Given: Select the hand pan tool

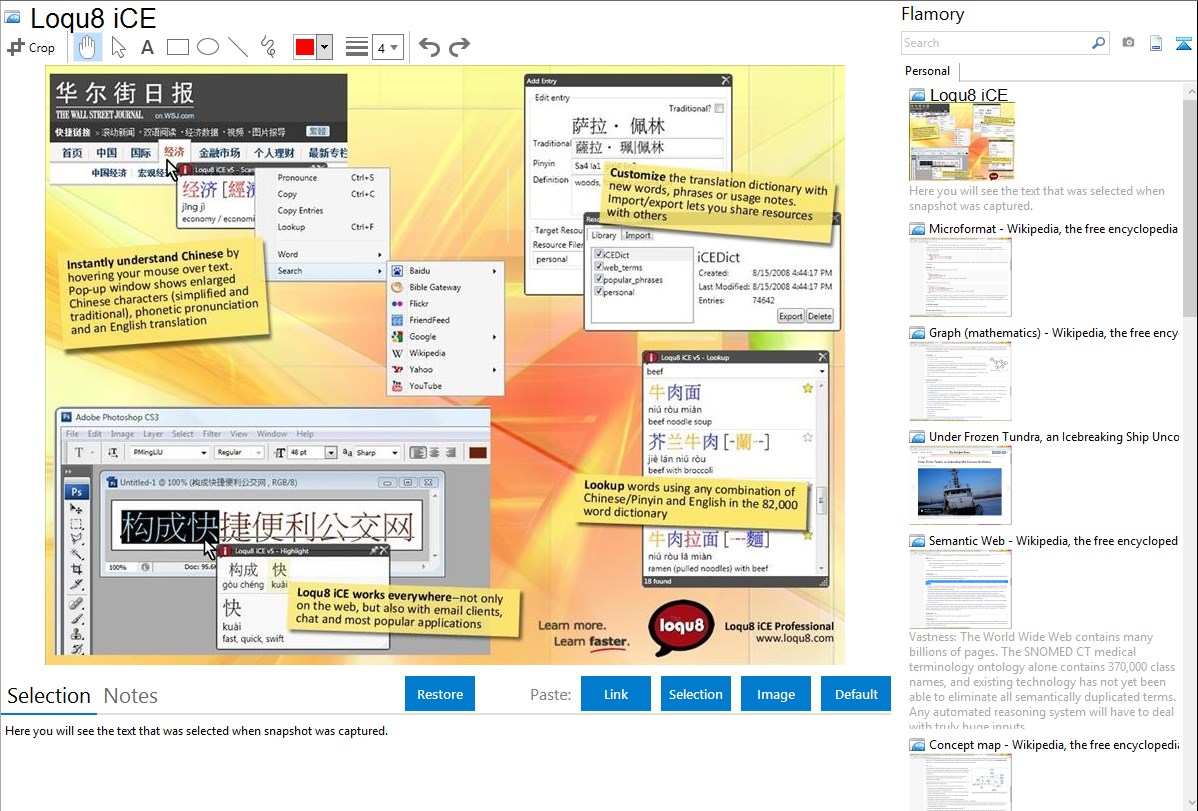Looking at the screenshot, I should 87,47.
